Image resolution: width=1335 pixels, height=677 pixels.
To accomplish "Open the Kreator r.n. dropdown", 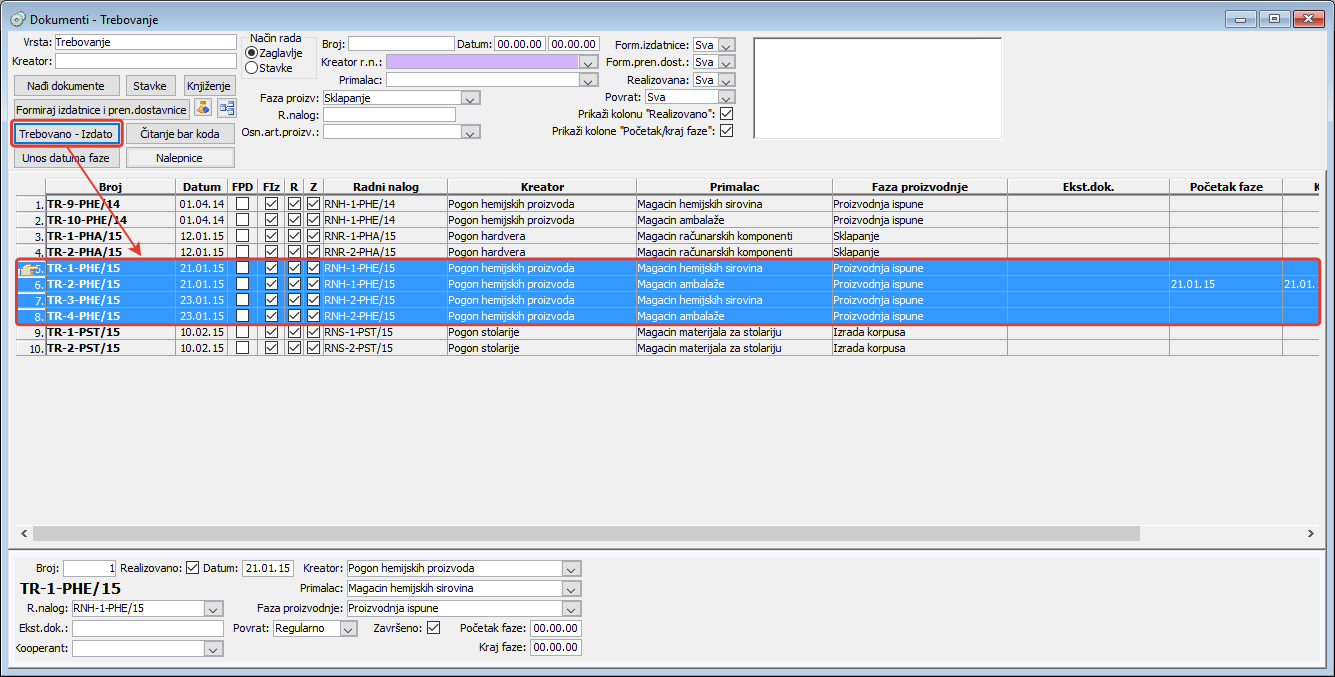I will 589,62.
